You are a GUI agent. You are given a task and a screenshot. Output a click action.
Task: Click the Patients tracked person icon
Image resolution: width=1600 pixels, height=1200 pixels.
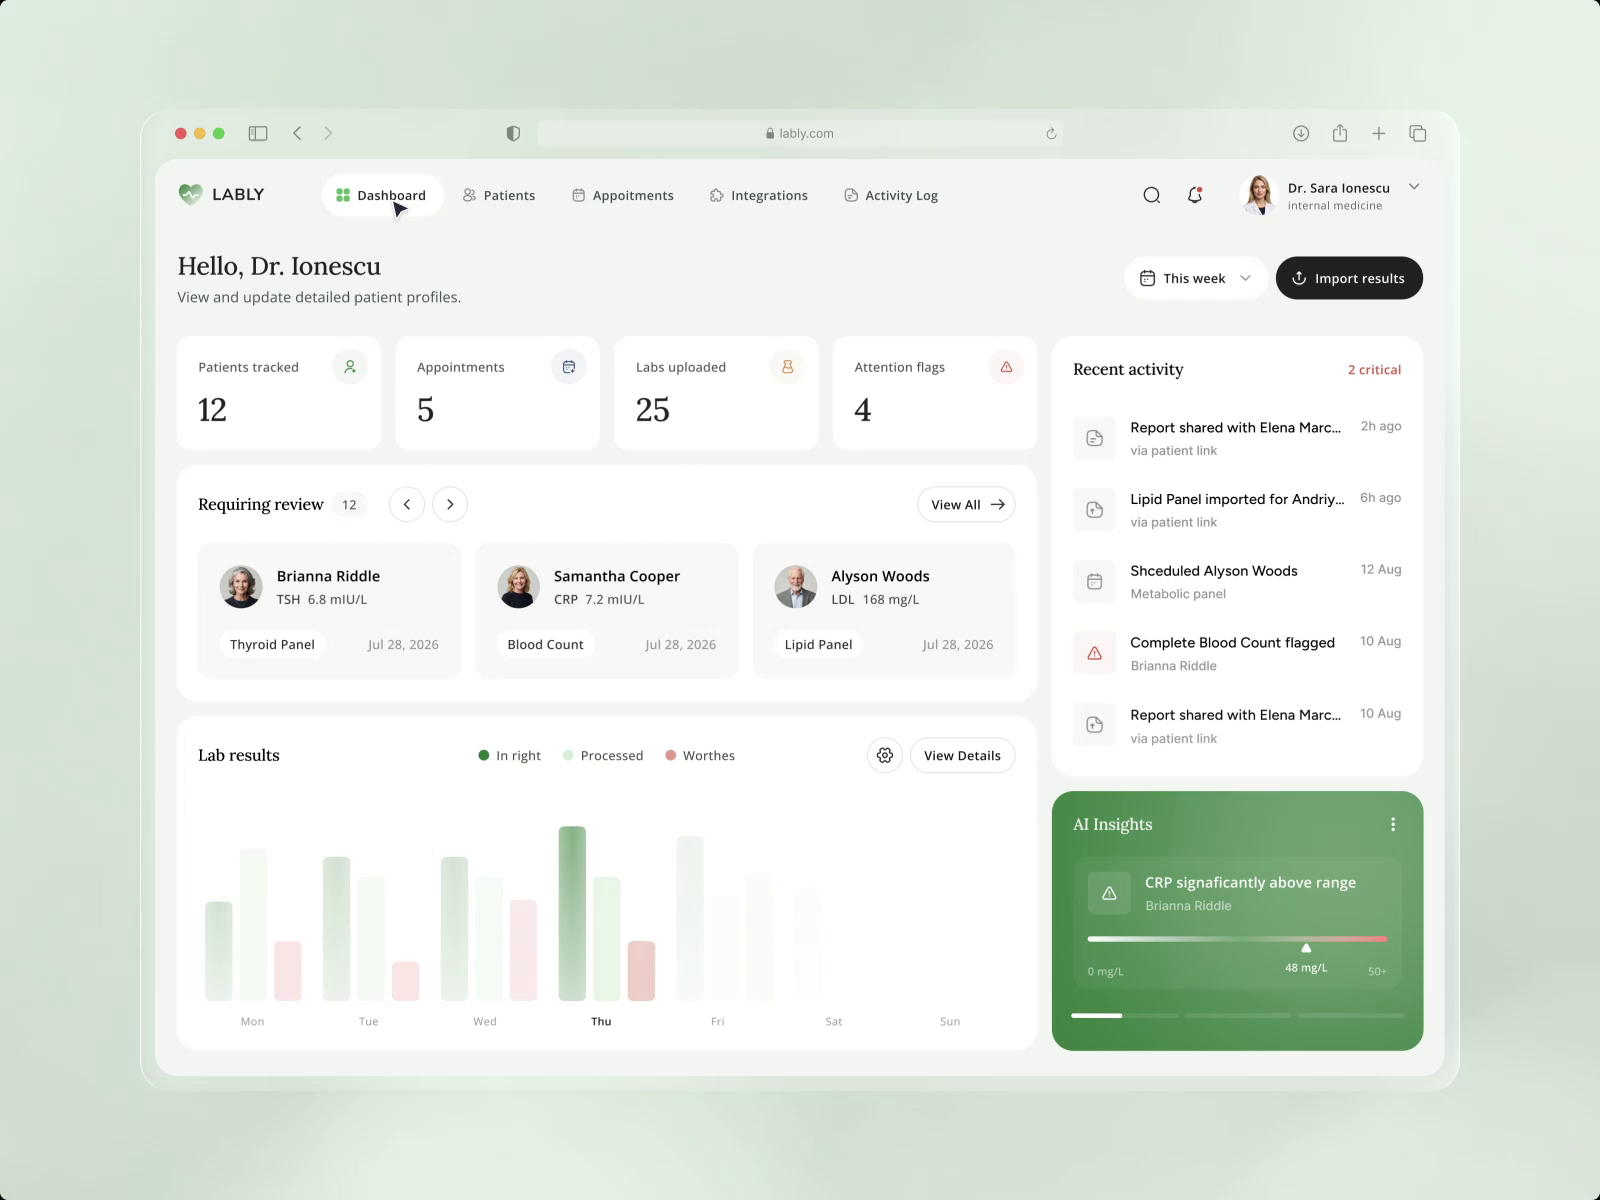(x=350, y=367)
